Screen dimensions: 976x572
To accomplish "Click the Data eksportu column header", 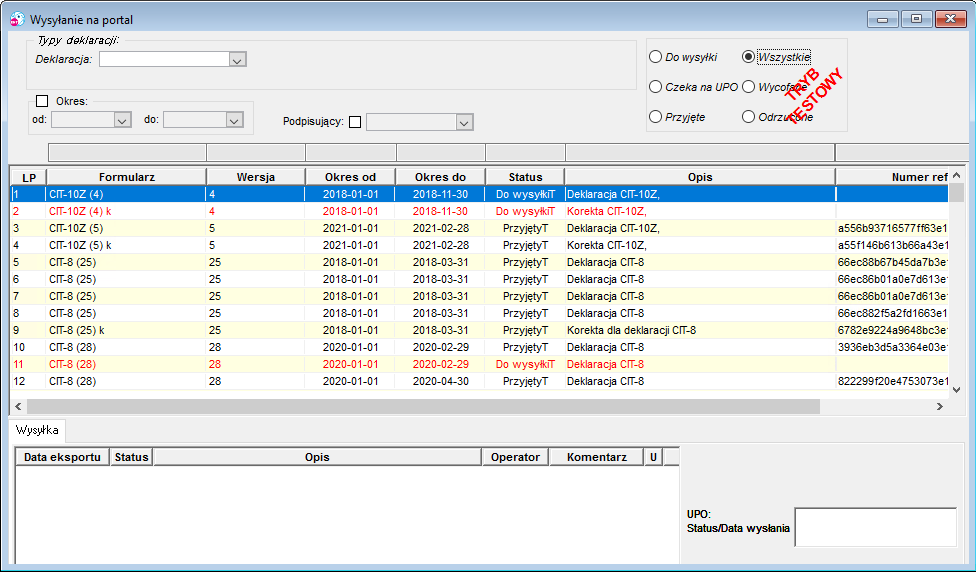I will pos(62,457).
